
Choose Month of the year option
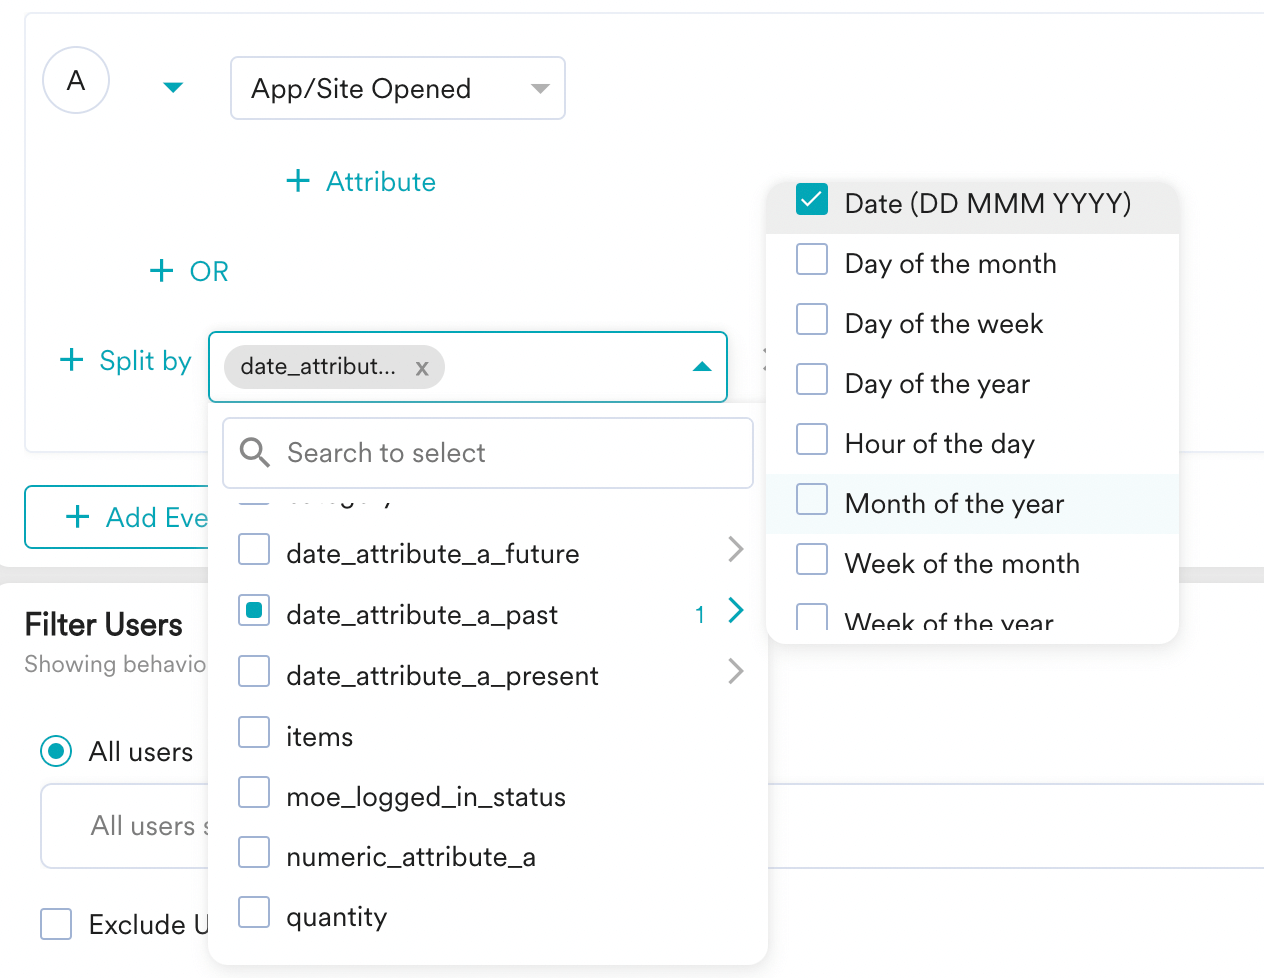tap(954, 503)
